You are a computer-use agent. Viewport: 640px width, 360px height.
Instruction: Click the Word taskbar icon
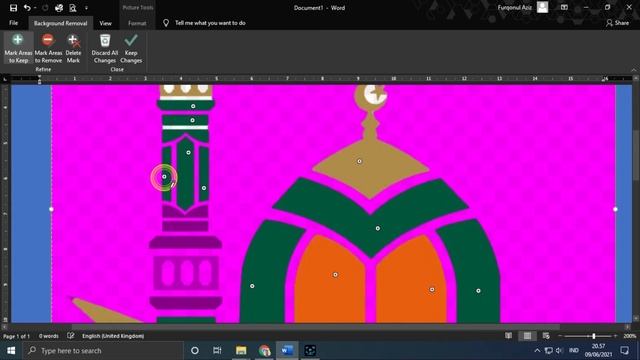(287, 351)
